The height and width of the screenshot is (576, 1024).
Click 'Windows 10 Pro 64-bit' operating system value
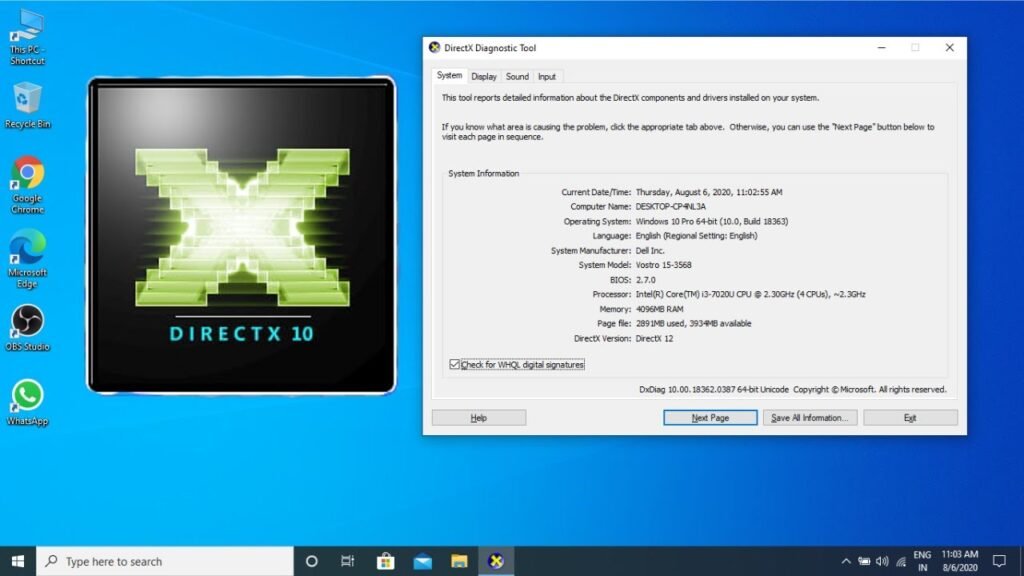pos(712,221)
